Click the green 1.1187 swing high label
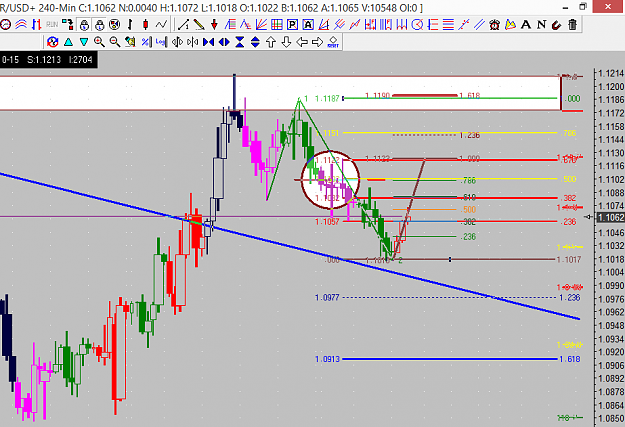Viewport: 625px width, 427px height. 327,98
